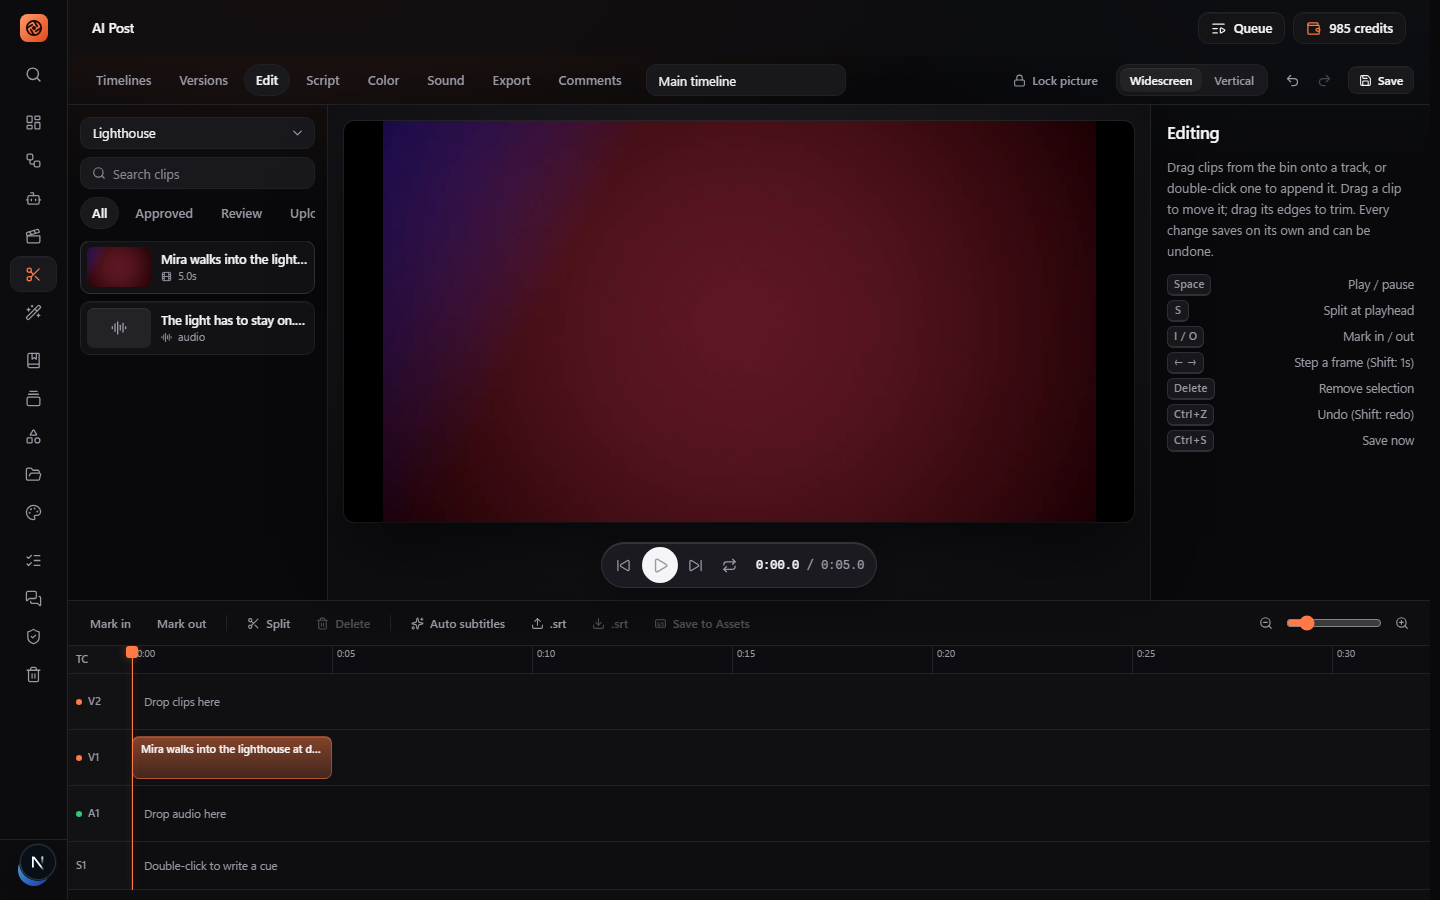Filter clips by Approved
The image size is (1440, 900).
(164, 213)
